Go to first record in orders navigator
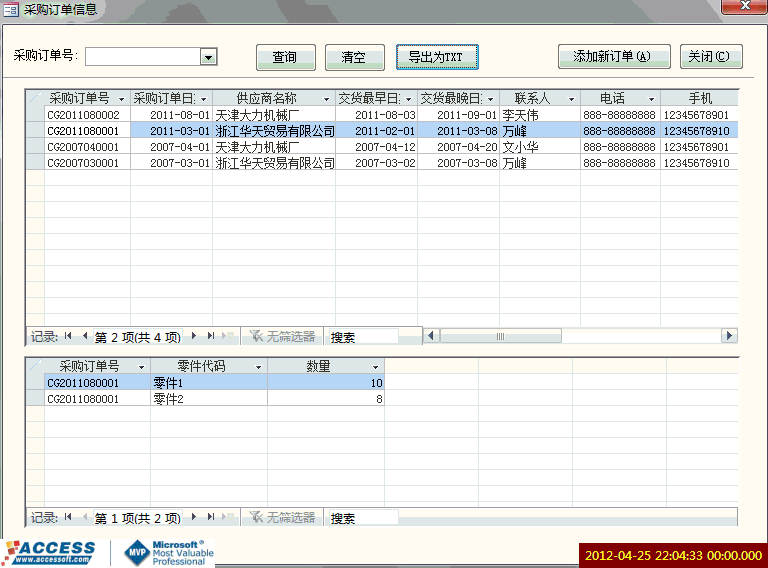 [68, 336]
